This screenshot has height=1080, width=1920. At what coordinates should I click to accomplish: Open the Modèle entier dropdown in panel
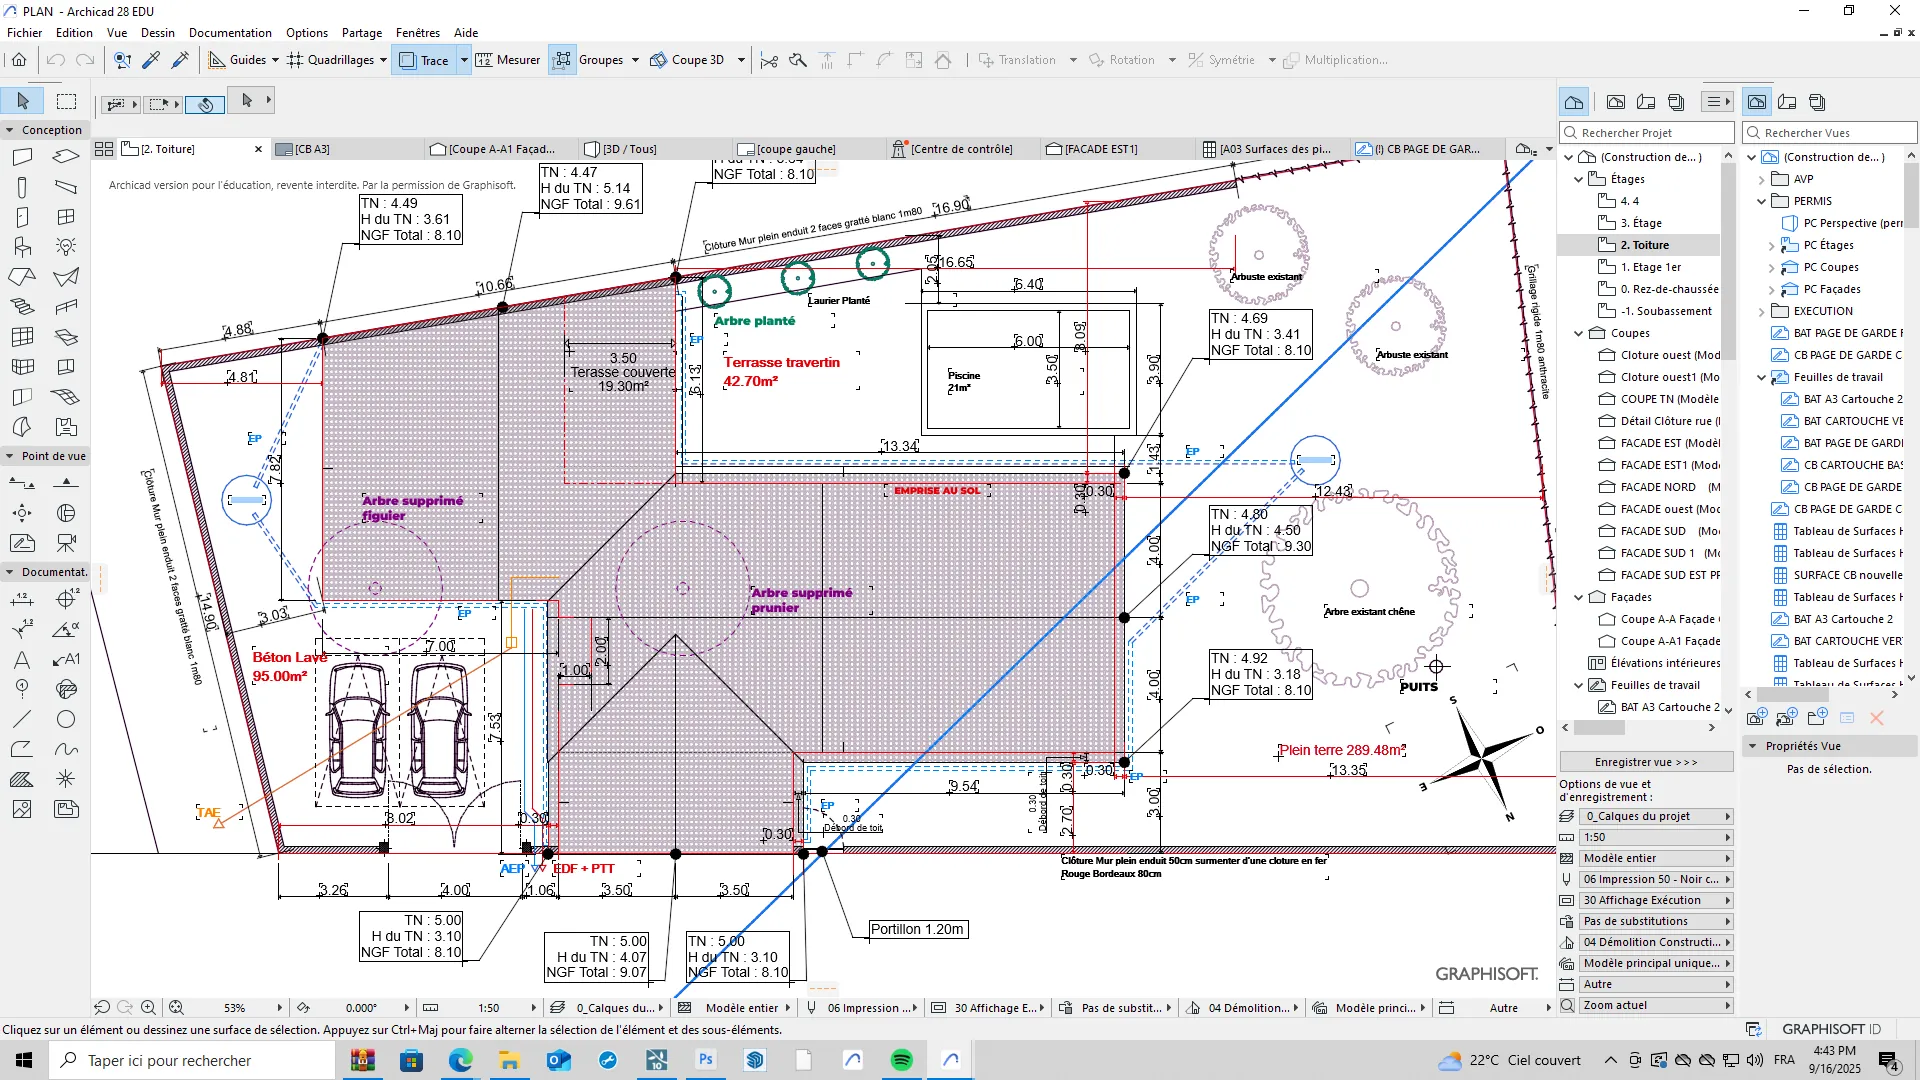[1656, 858]
